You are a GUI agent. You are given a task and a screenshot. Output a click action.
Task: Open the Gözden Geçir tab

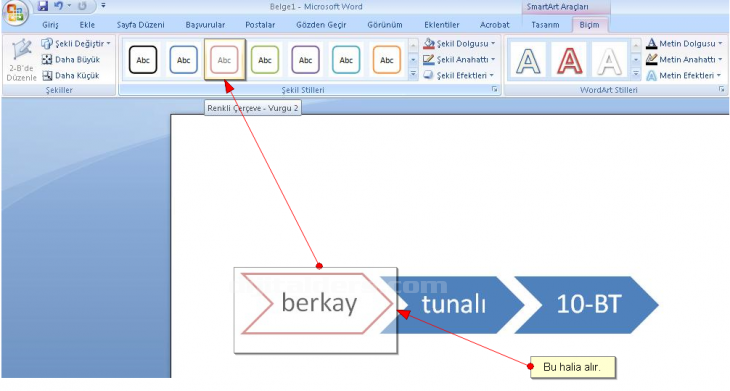(x=321, y=25)
